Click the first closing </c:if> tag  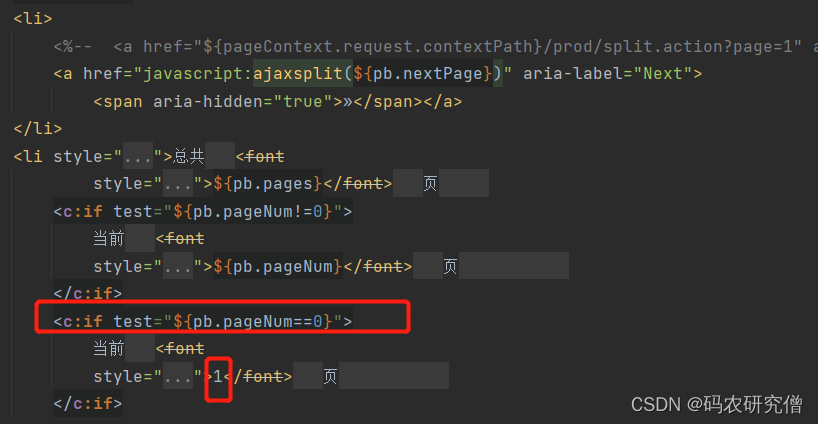[x=88, y=294]
